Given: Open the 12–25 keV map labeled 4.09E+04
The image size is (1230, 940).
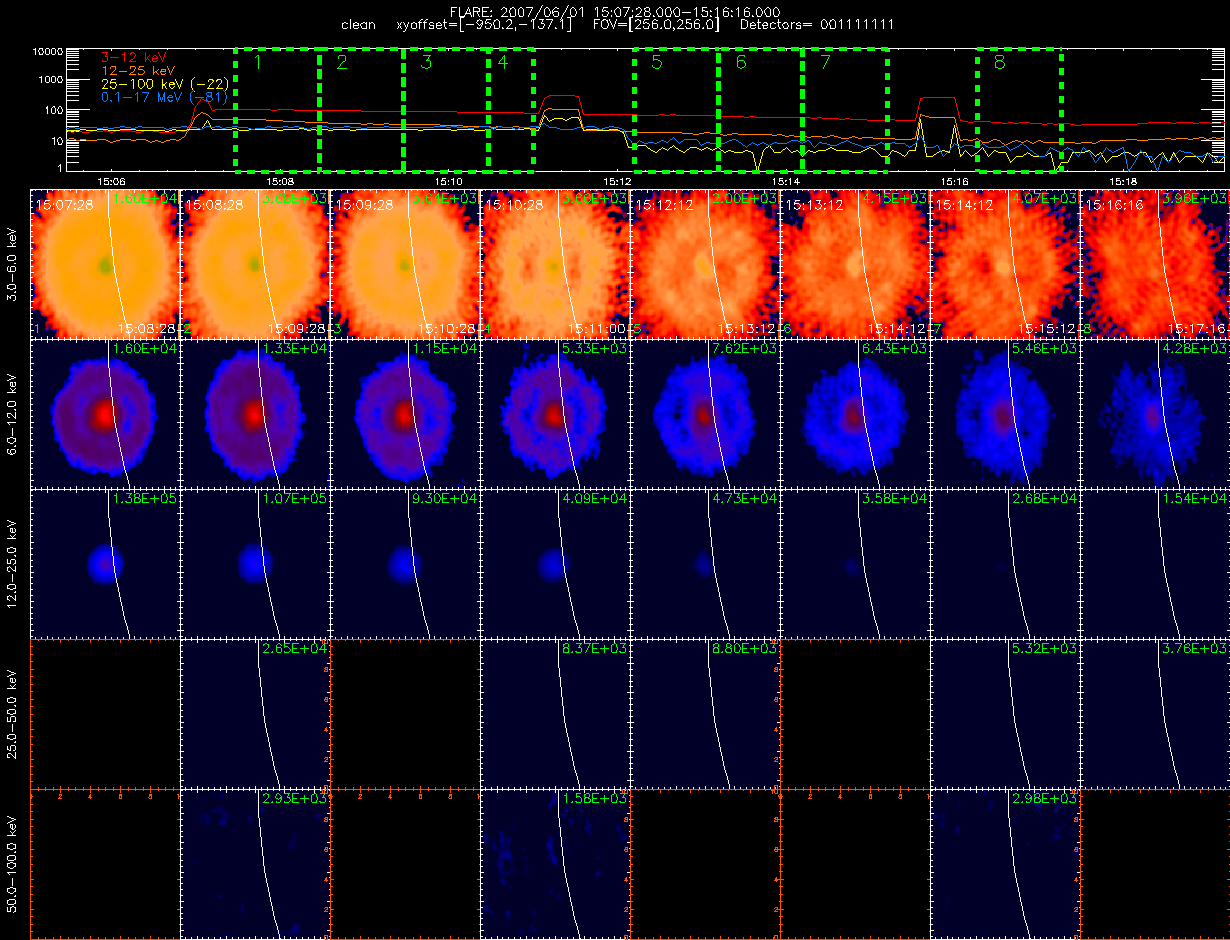Looking at the screenshot, I should 555,563.
